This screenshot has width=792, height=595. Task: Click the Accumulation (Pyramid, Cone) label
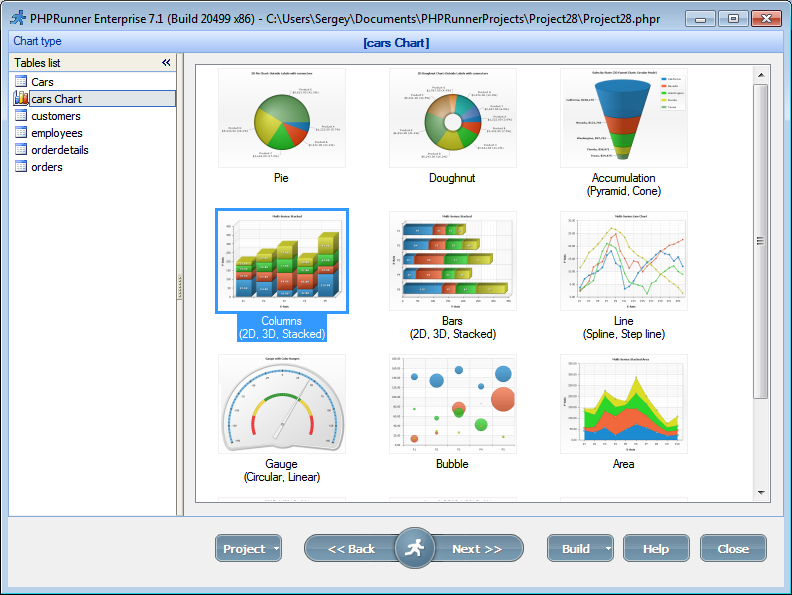click(624, 184)
